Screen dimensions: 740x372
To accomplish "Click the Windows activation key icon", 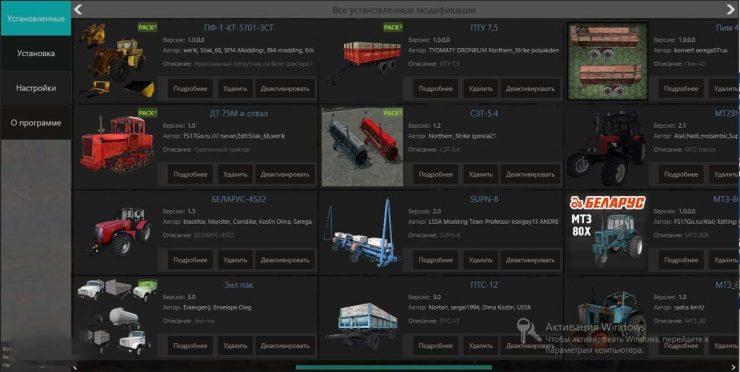I will tap(528, 330).
